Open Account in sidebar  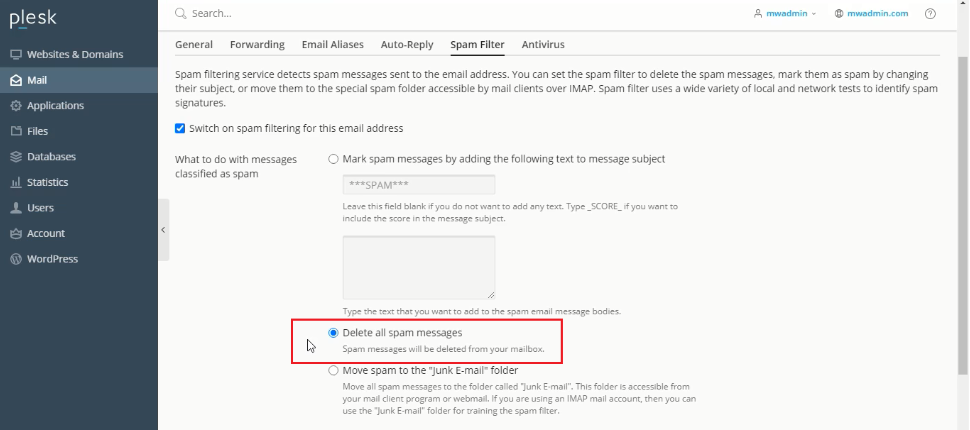pos(79,233)
